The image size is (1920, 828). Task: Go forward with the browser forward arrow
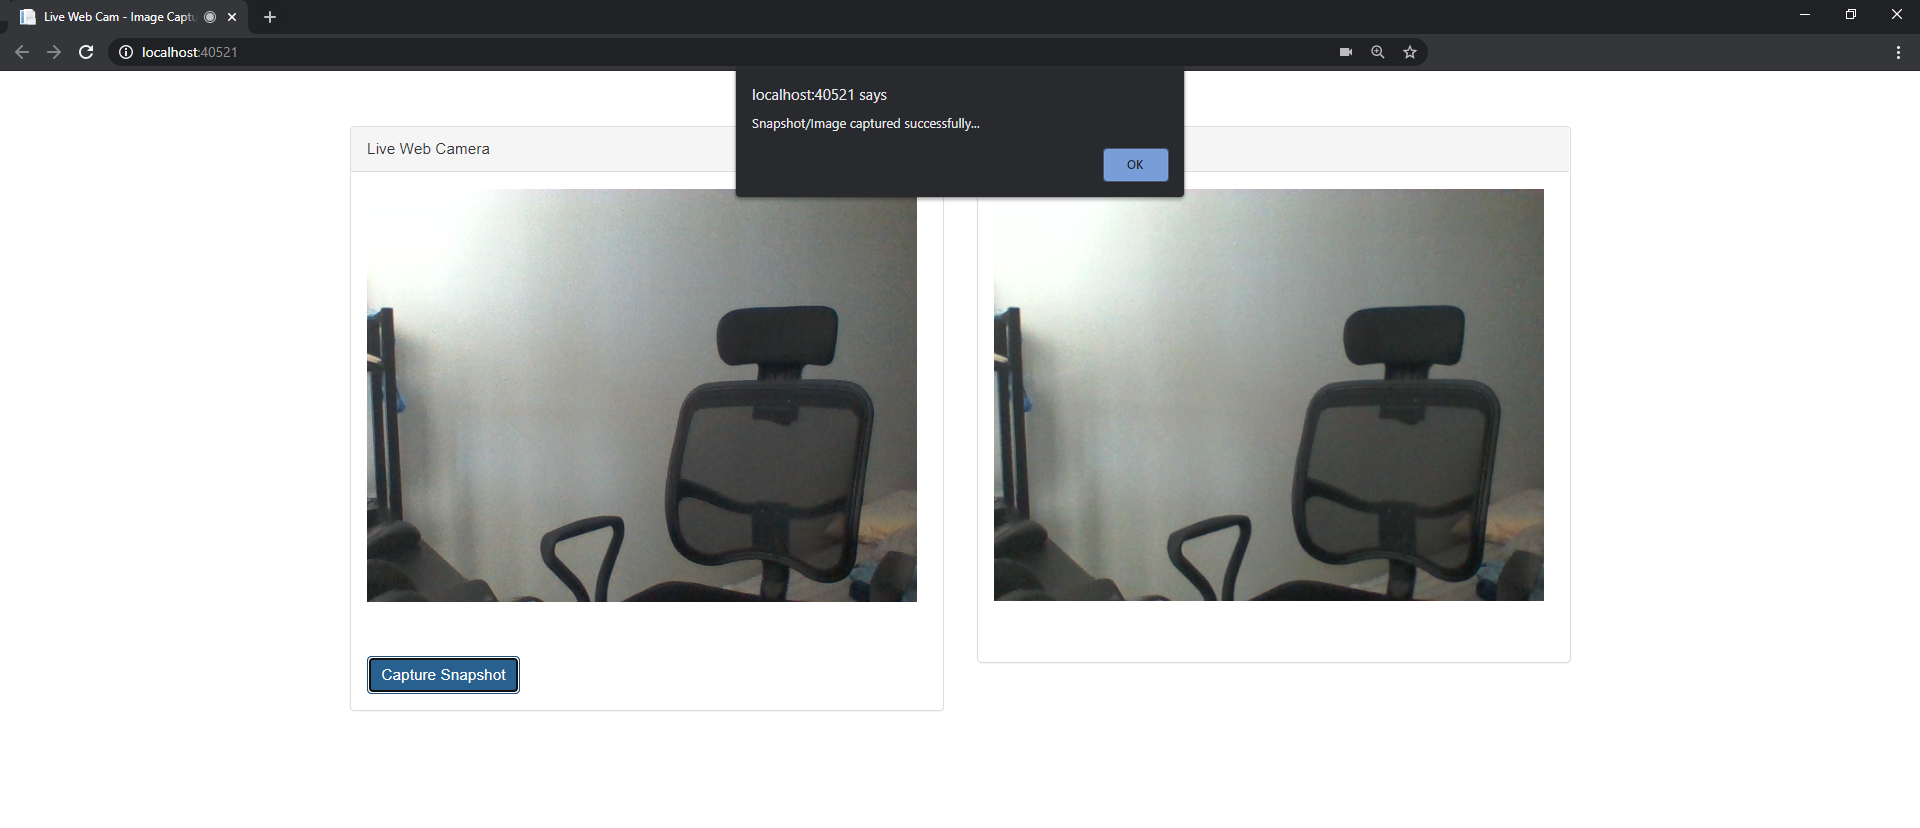pyautogui.click(x=54, y=52)
